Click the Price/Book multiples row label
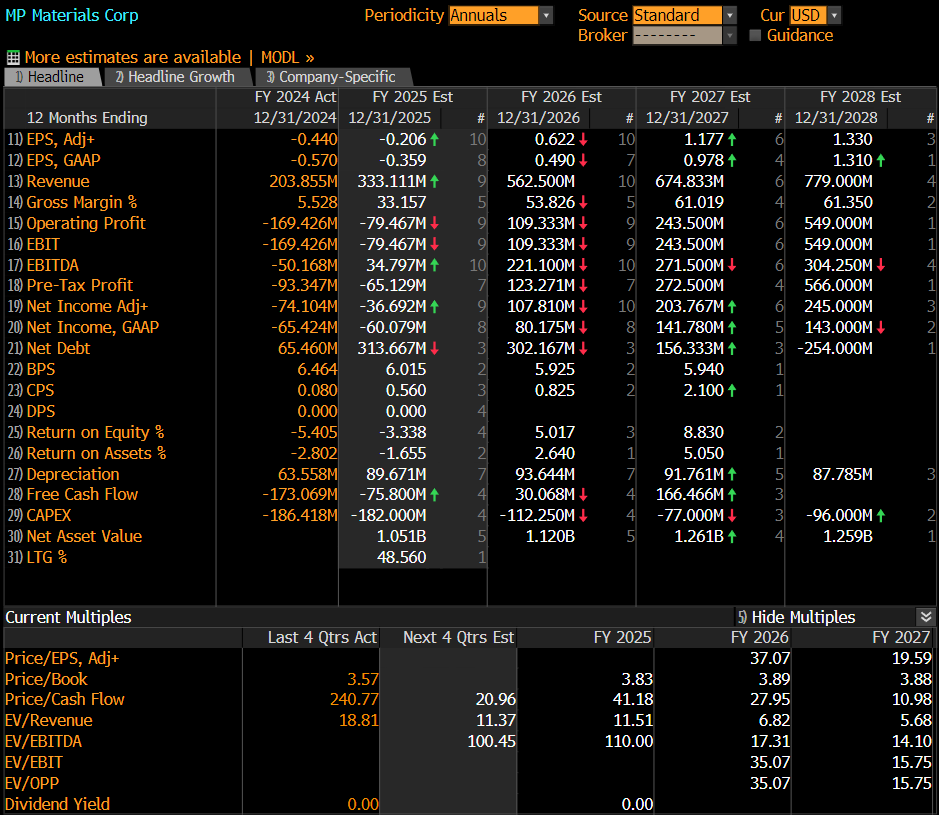939x815 pixels. [x=46, y=679]
